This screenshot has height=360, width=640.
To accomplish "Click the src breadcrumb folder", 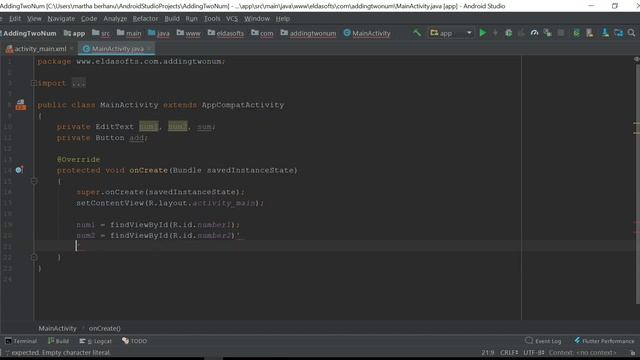I will coord(101,33).
